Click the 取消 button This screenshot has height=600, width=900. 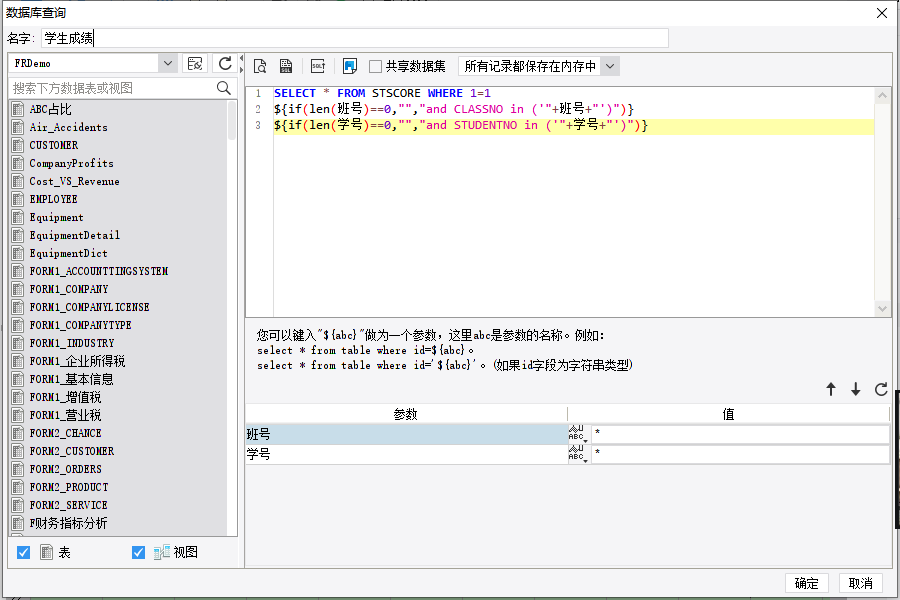coord(860,583)
